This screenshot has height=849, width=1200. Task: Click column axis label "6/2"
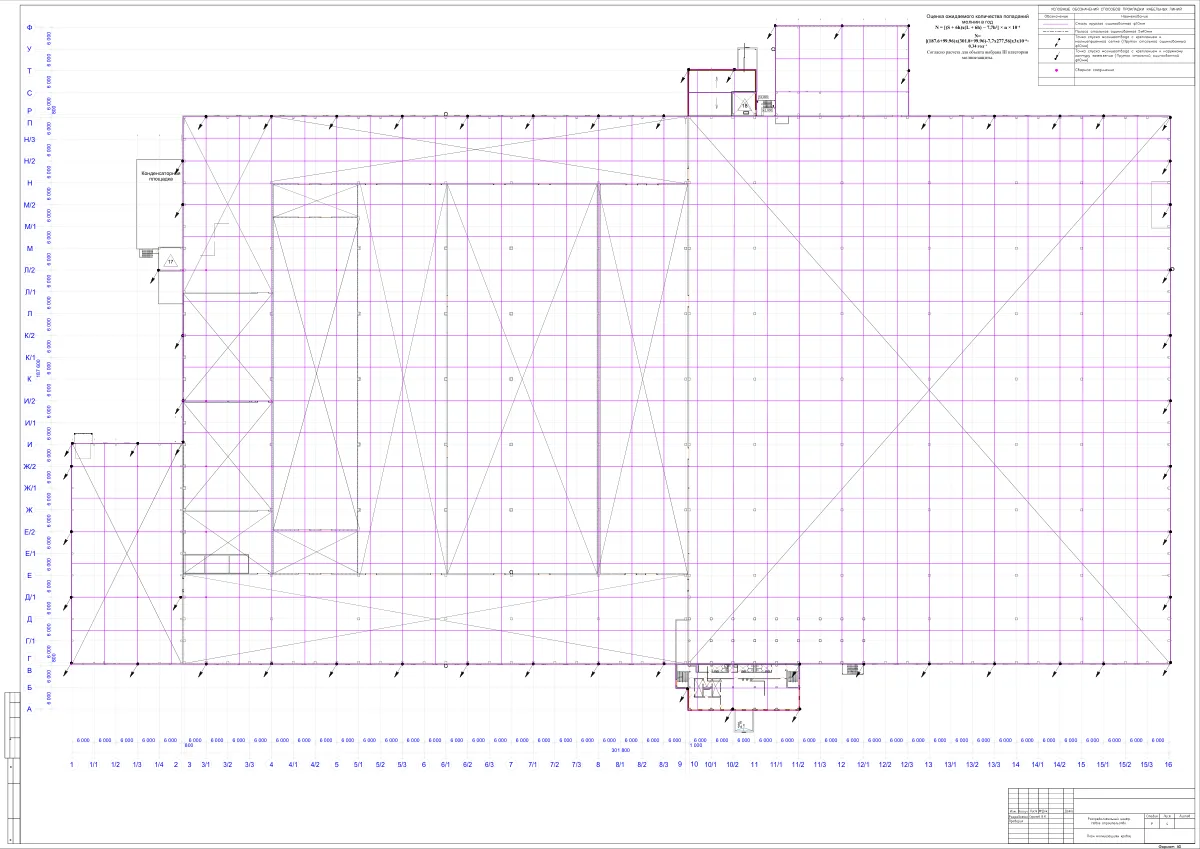point(467,765)
